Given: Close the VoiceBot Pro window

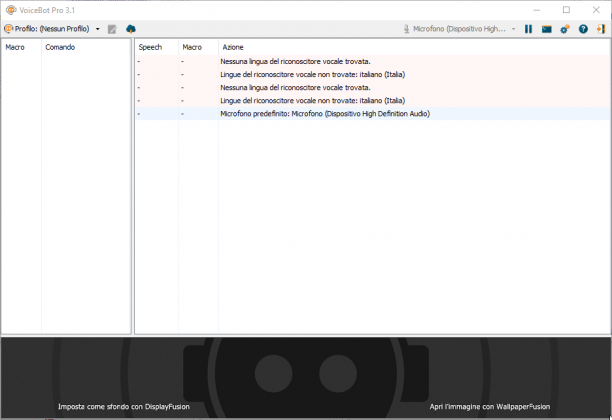Looking at the screenshot, I should tap(596, 10).
